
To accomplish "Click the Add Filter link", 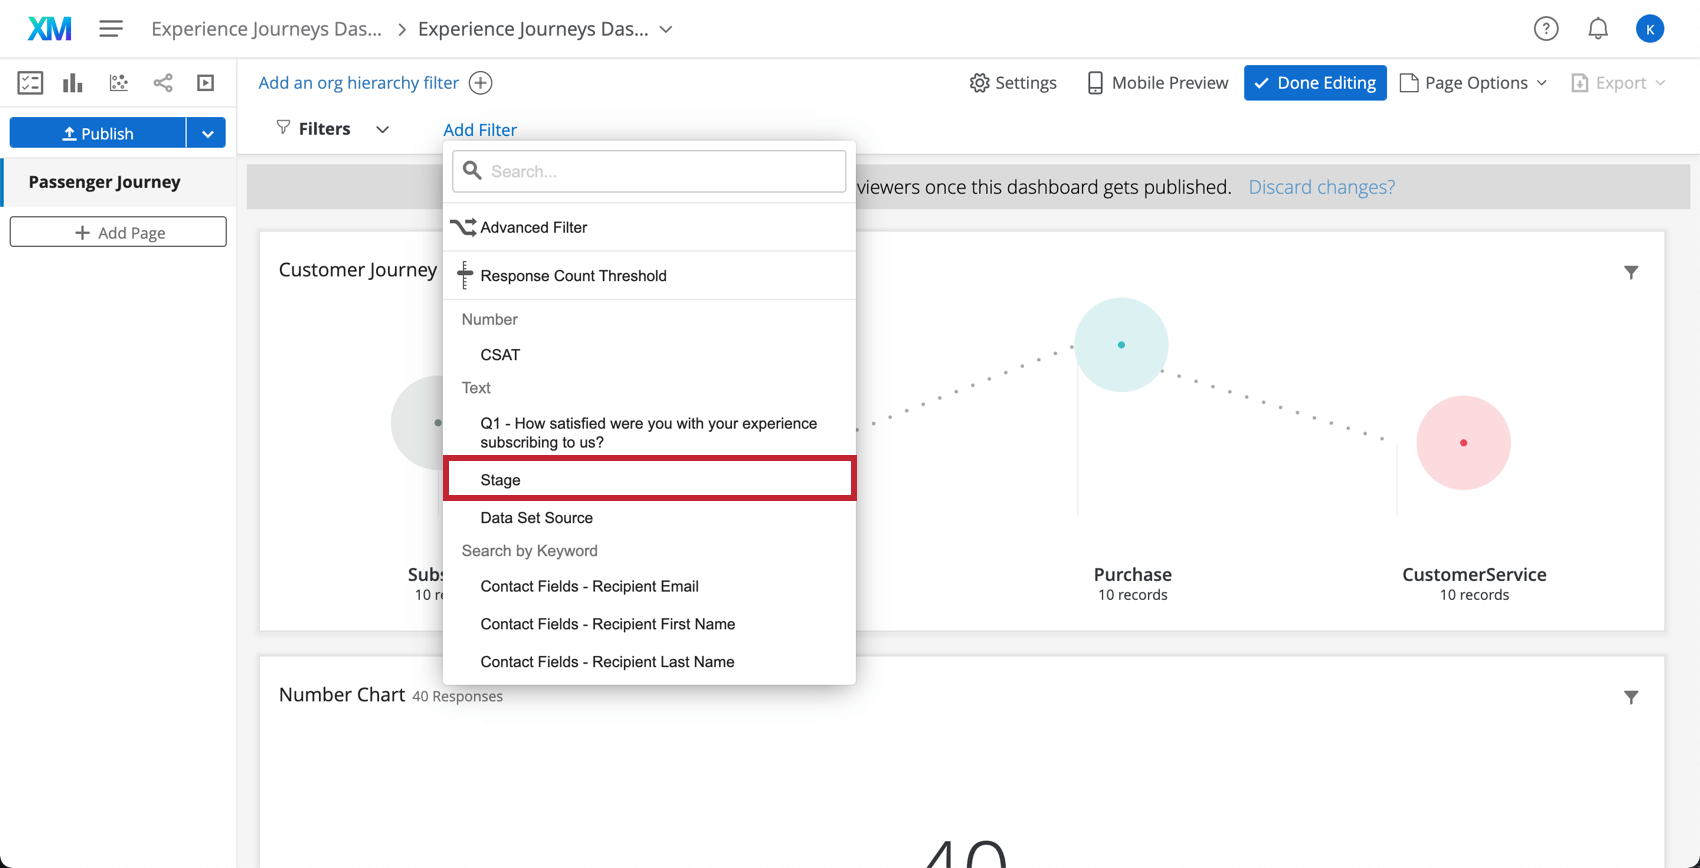I will (480, 129).
